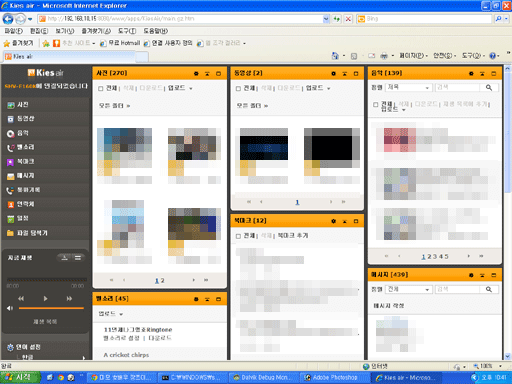Check the 전체 checkbox in the 음악 panel
Image resolution: width=512 pixels, height=384 pixels.
(376, 104)
